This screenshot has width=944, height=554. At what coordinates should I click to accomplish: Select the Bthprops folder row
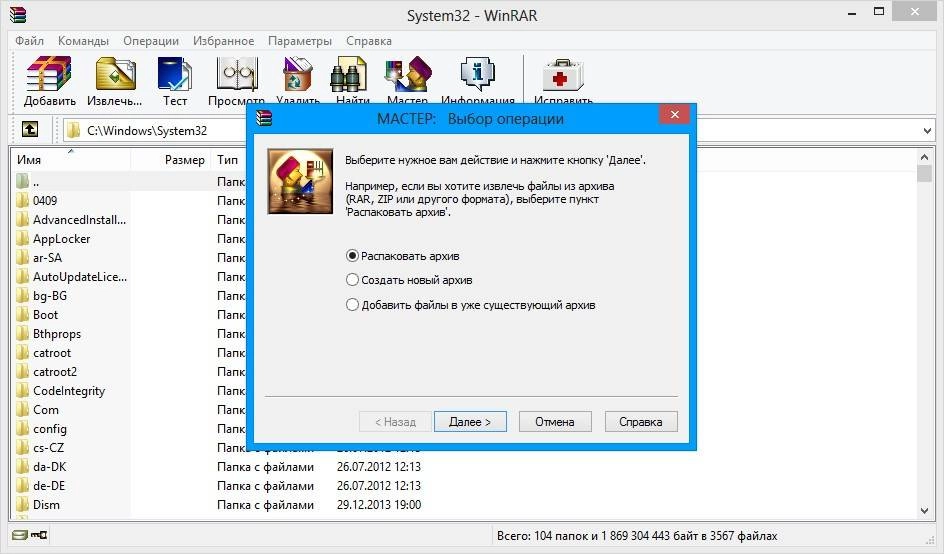[129, 334]
